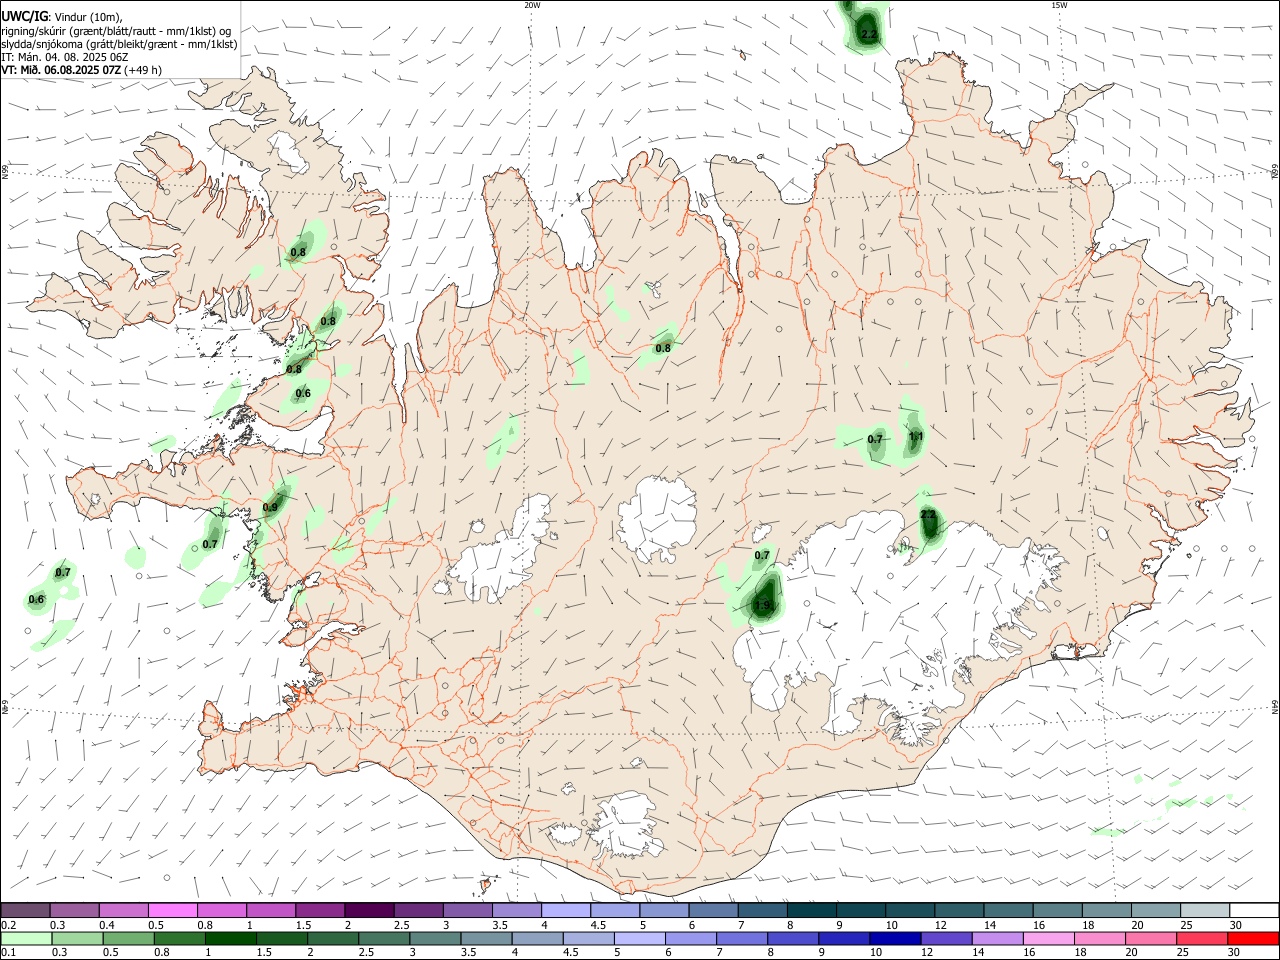Viewport: 1280px width, 960px height.
Task: Select the 'slydda/snjókoma' legend description line
Action: (119, 44)
